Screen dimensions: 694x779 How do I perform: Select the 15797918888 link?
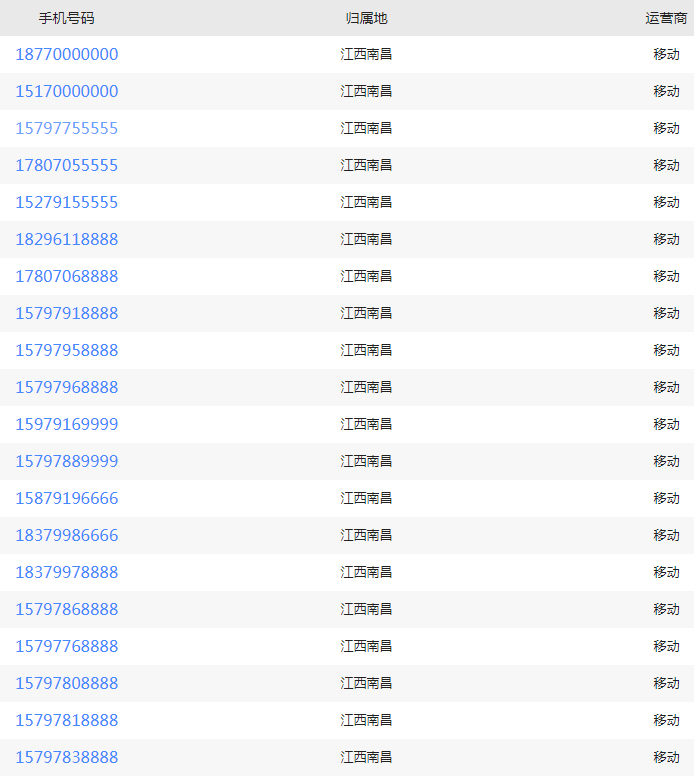(67, 313)
